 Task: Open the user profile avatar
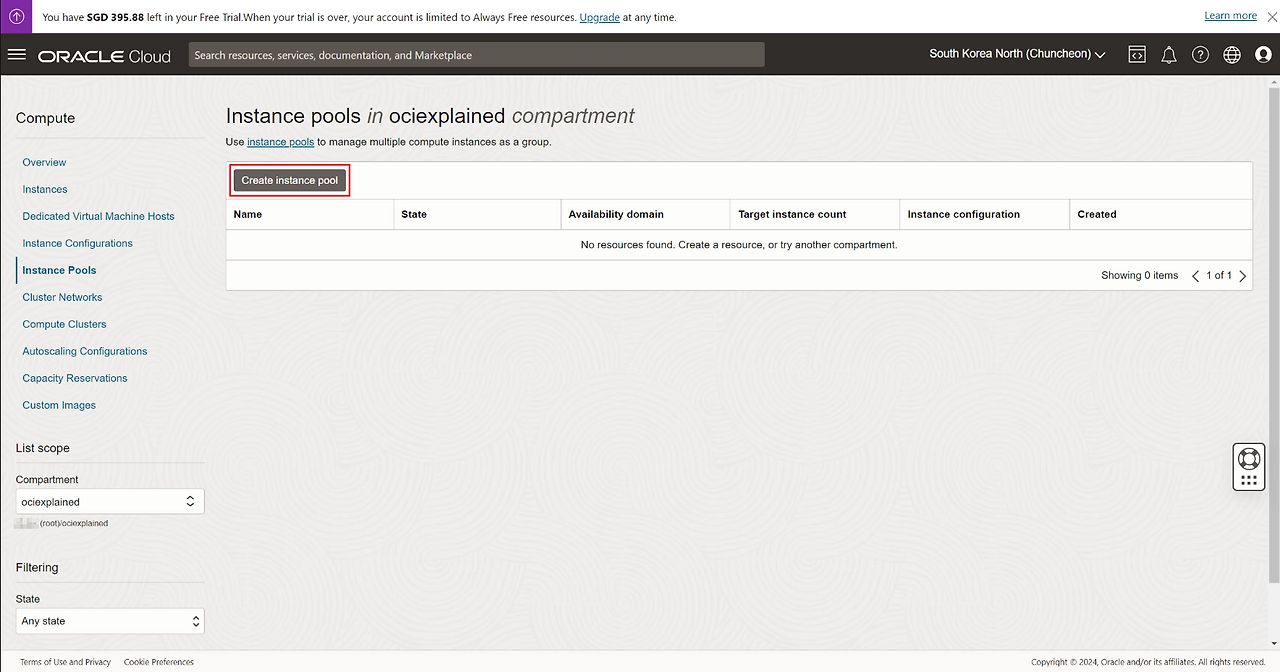pos(1263,55)
